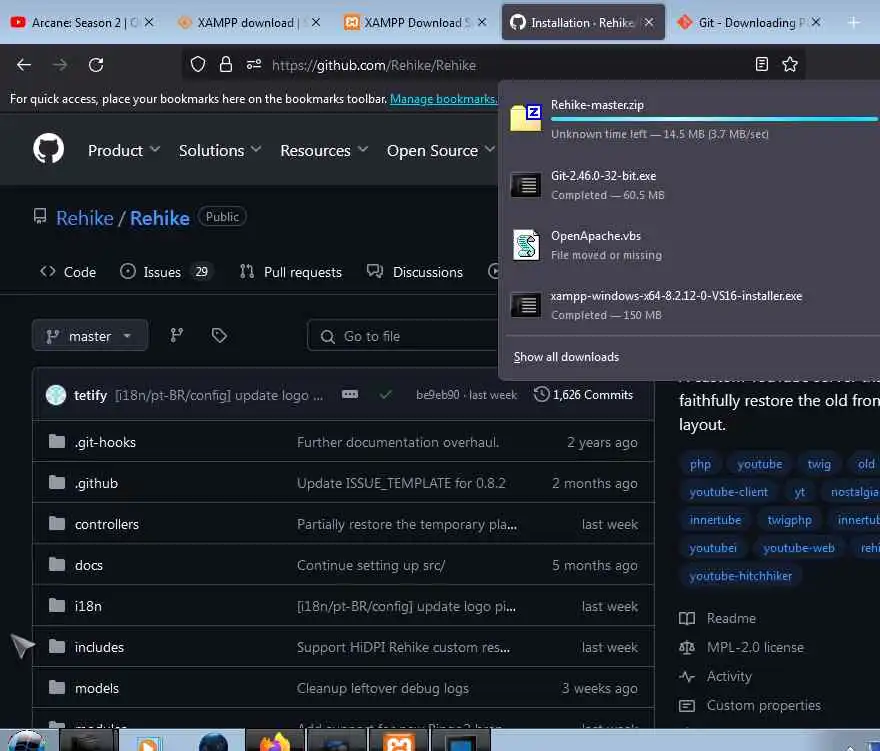Click the Rehike-master.zip download progress bar

tap(714, 119)
